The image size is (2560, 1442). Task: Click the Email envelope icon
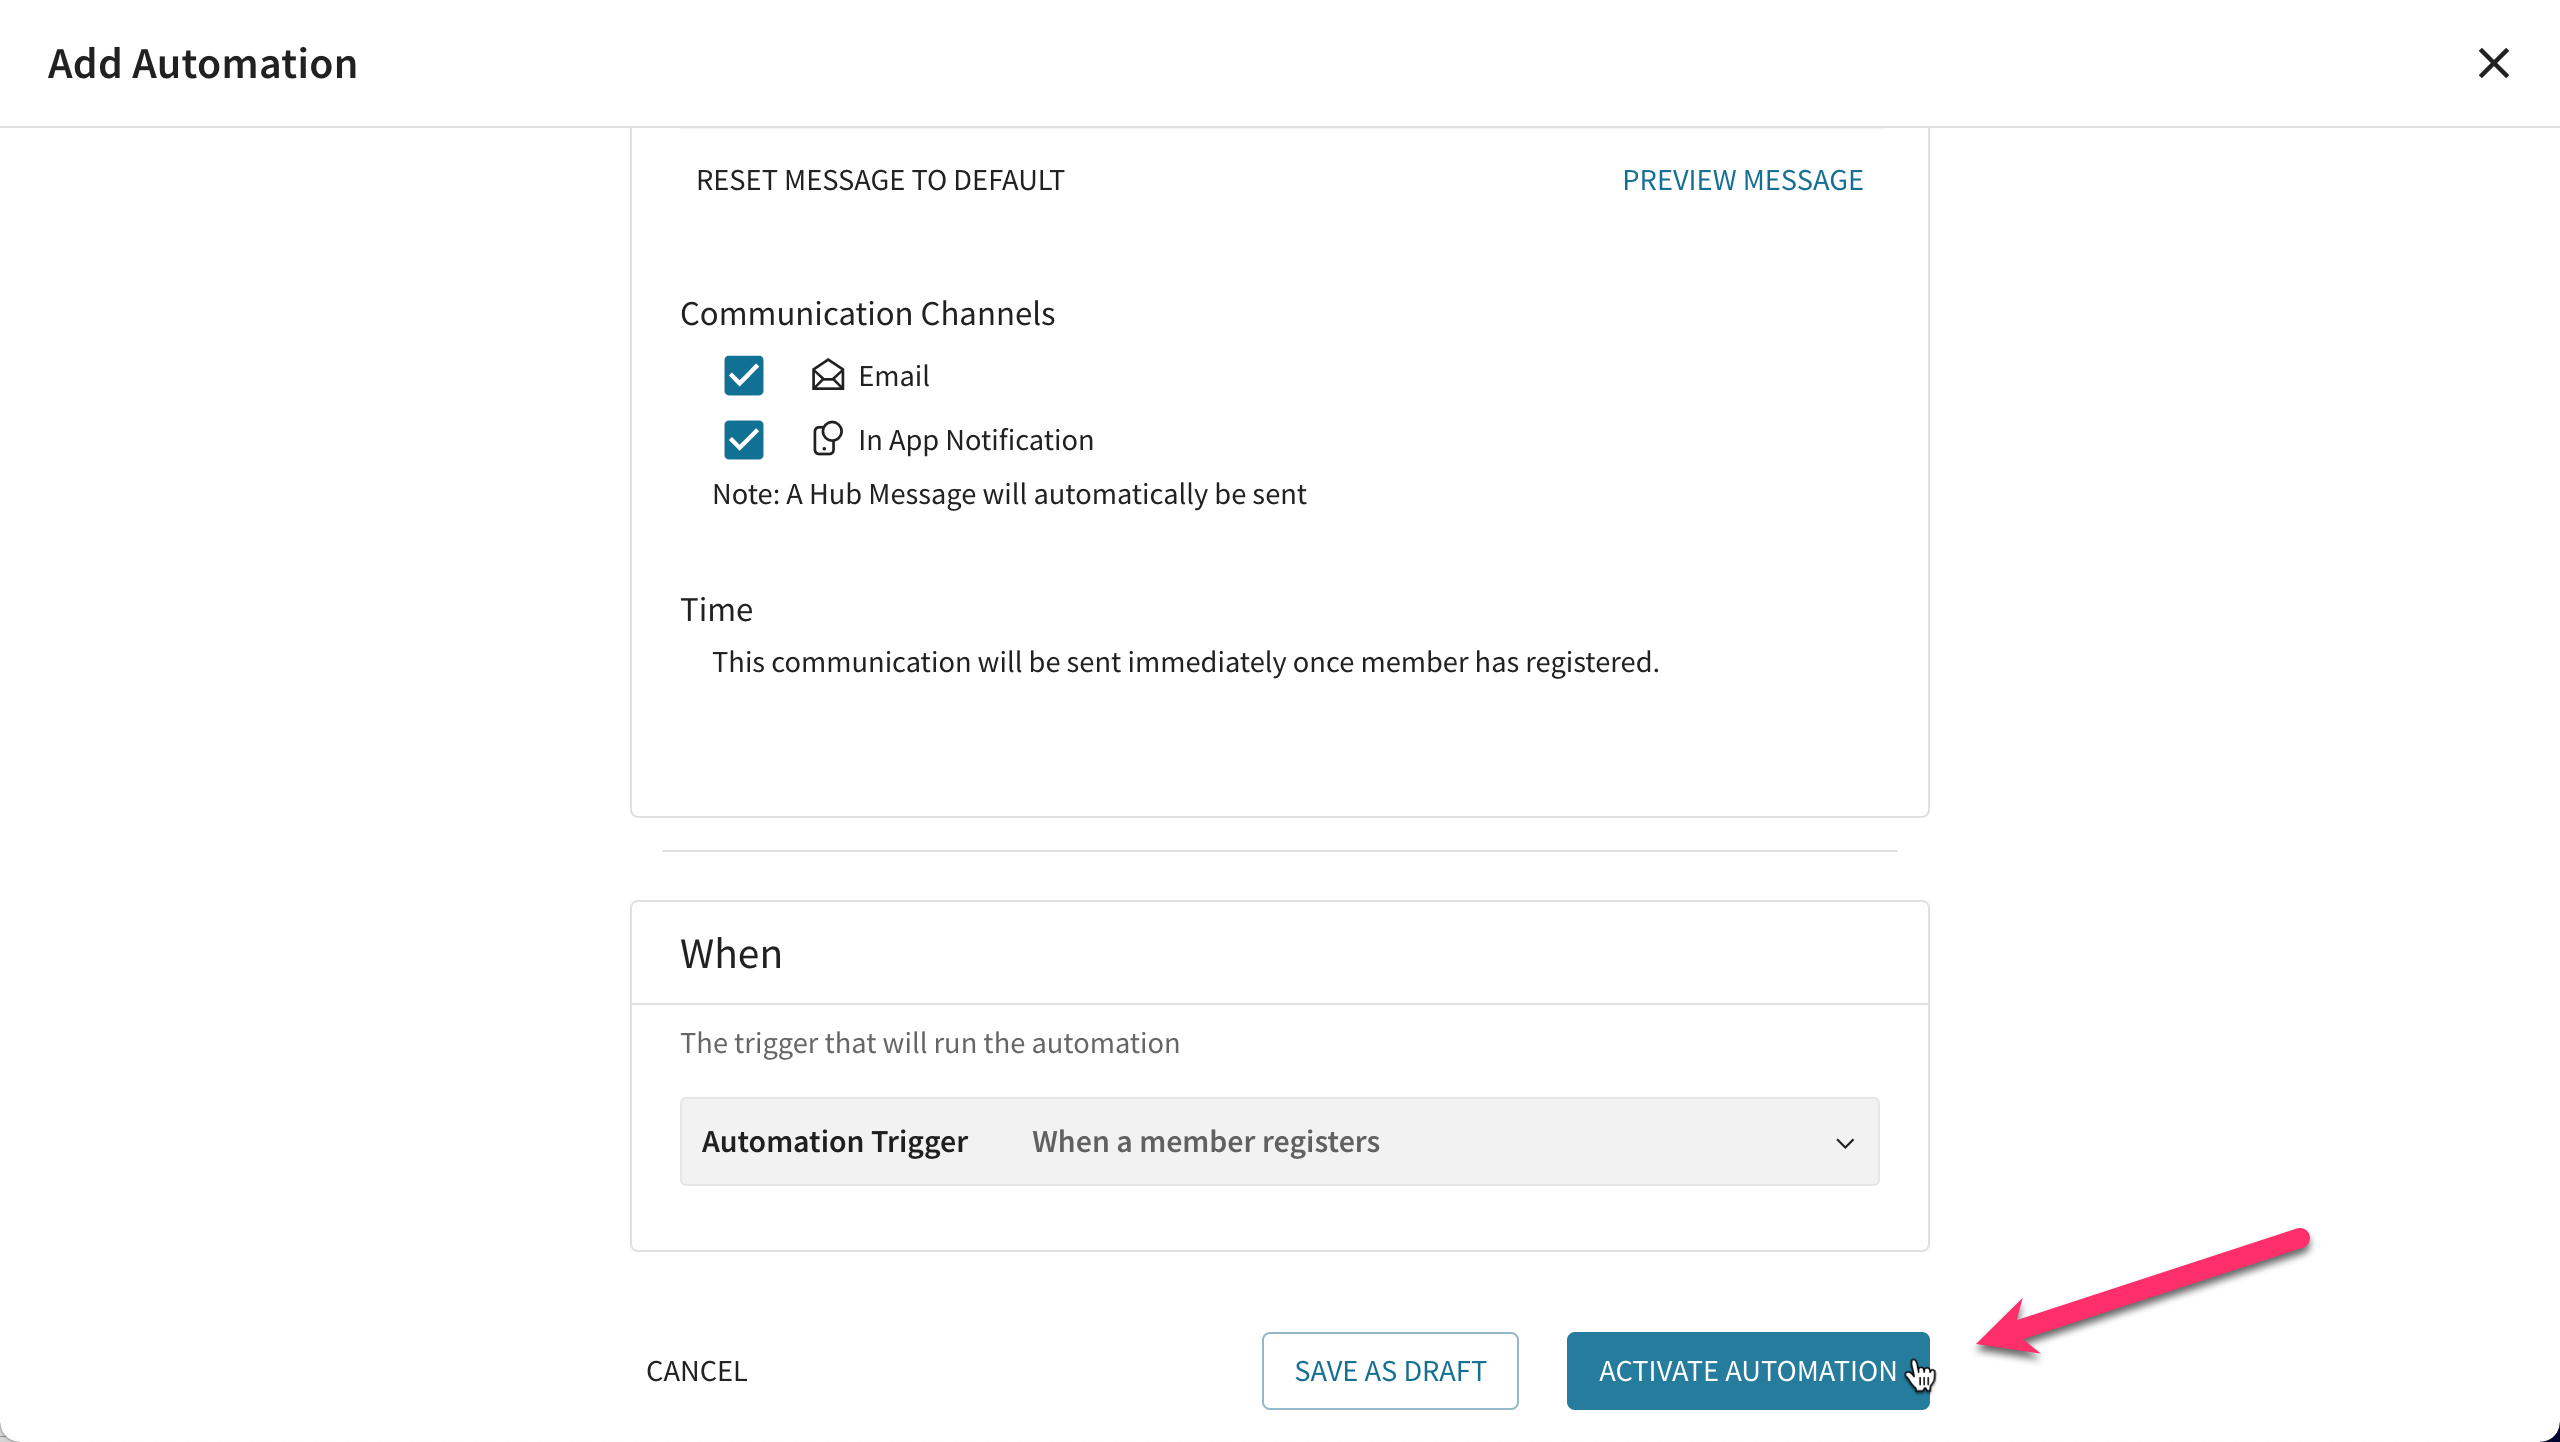(x=827, y=376)
